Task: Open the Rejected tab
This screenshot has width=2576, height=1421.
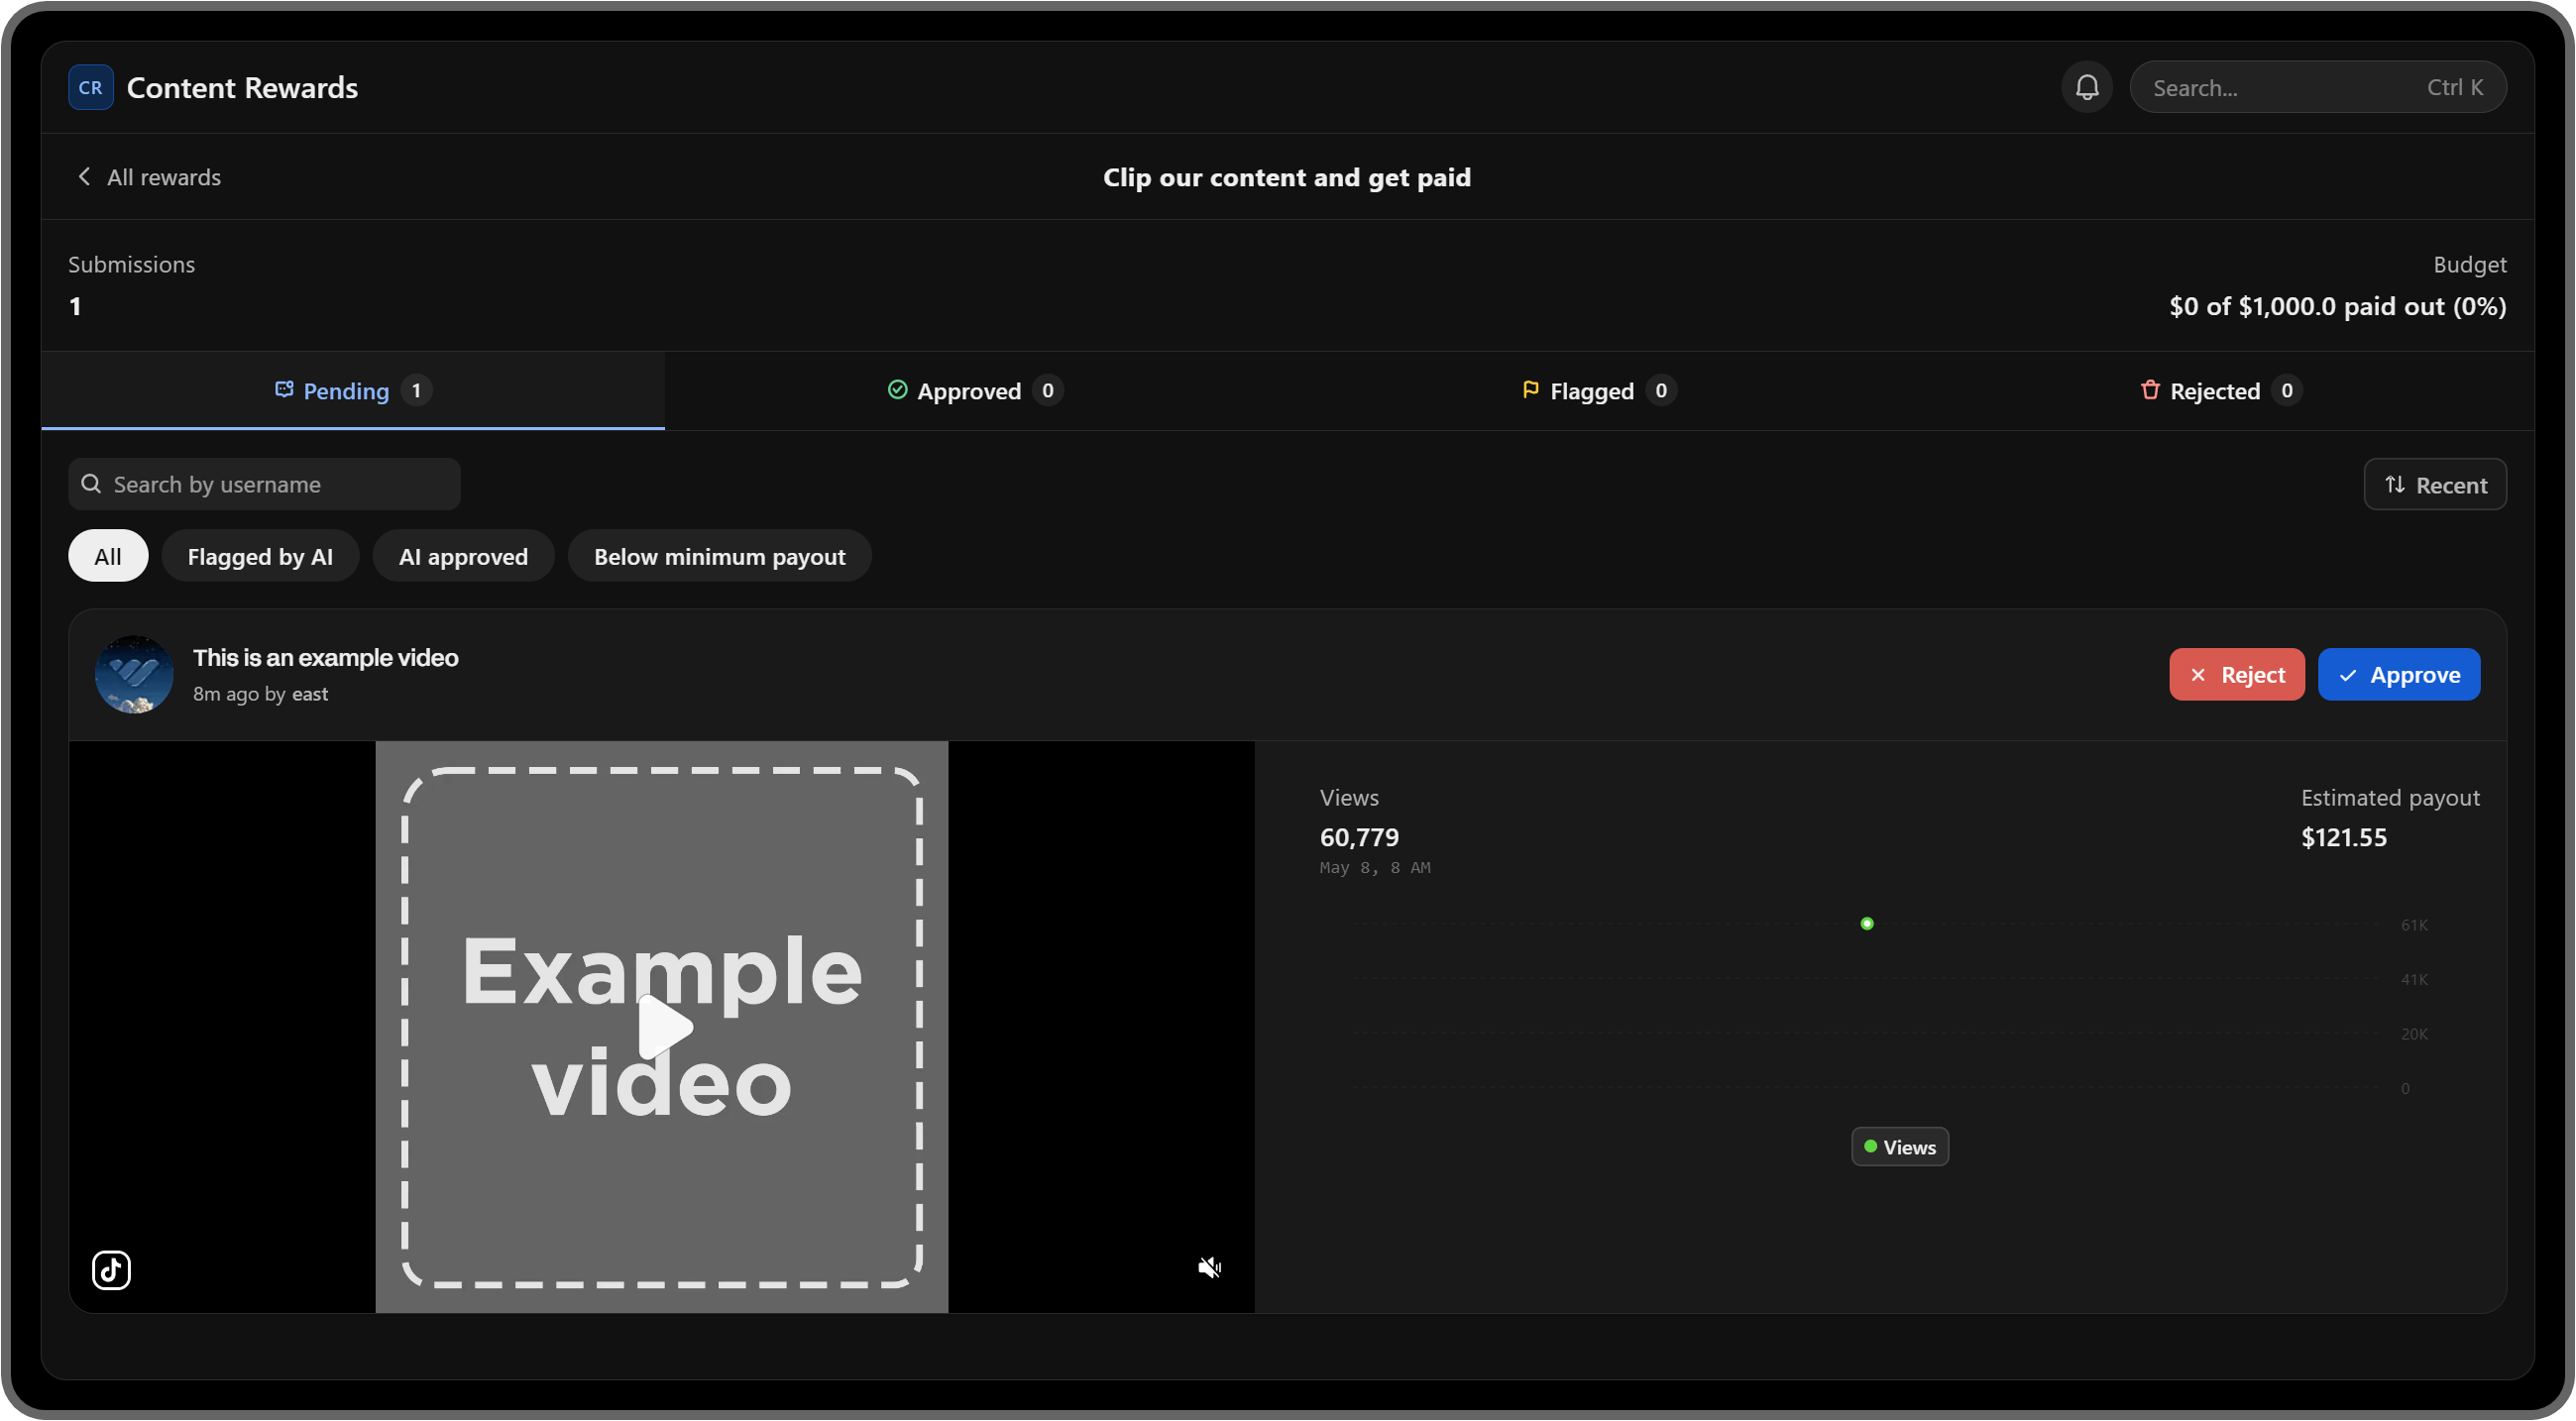Action: point(2219,390)
